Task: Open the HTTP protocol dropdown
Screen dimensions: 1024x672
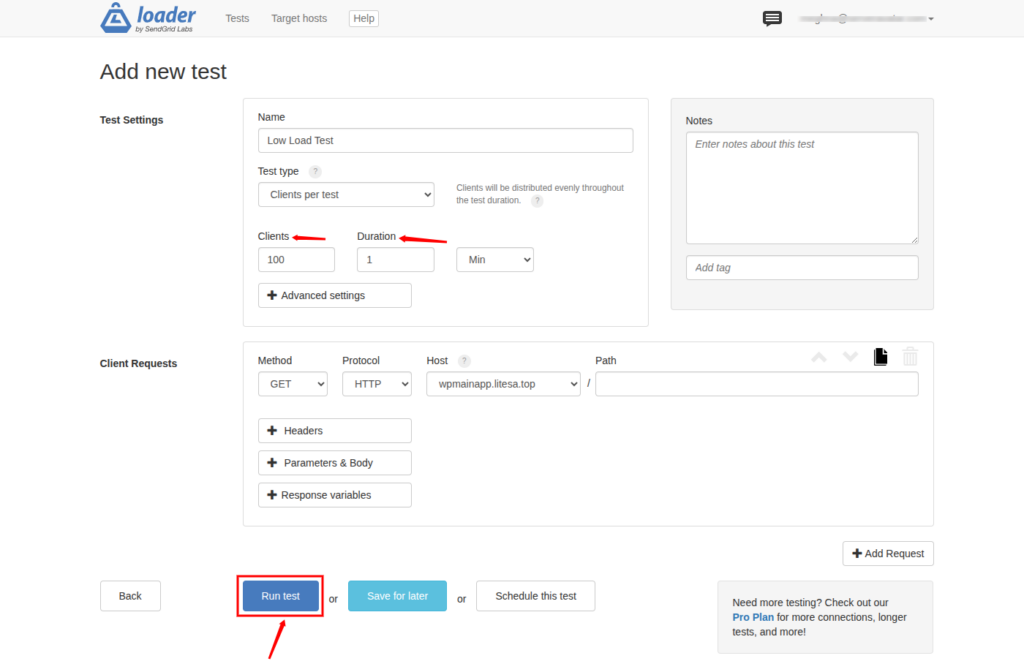Action: point(377,384)
